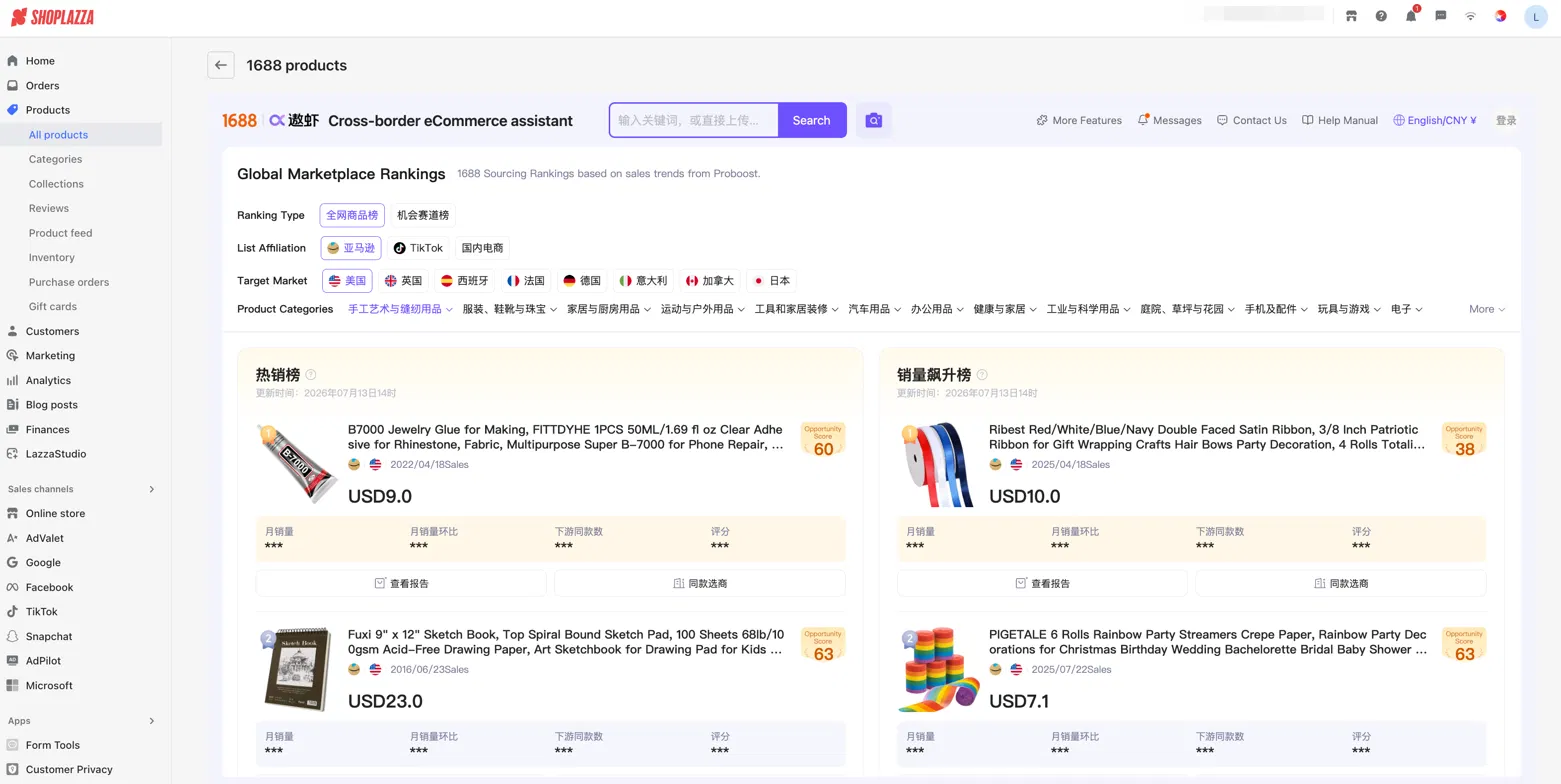Open Analytics in the sidebar
1561x784 pixels.
coord(48,380)
